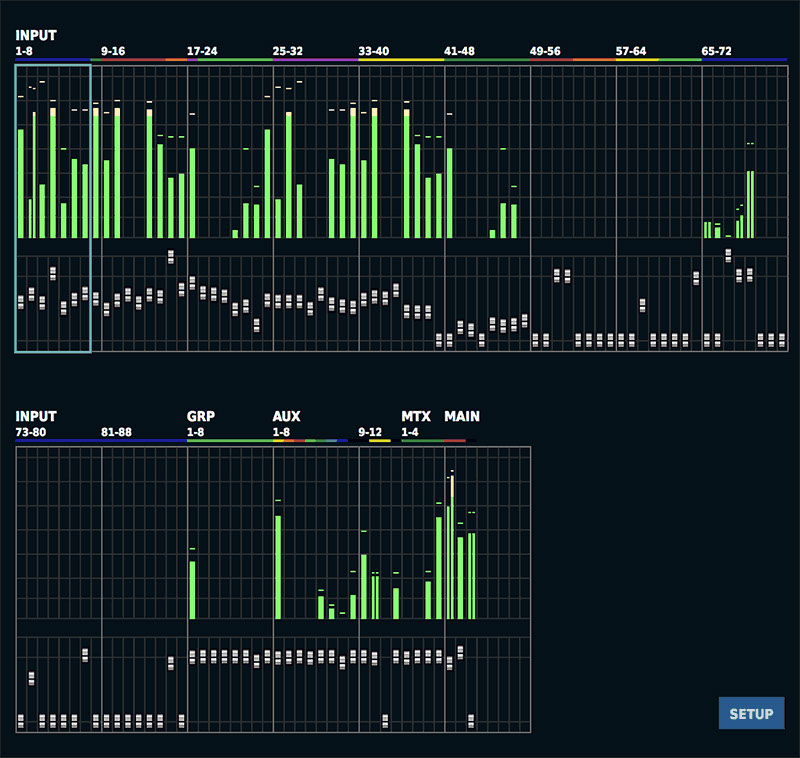800x758 pixels.
Task: Select the MTX header label
Action: 415,416
